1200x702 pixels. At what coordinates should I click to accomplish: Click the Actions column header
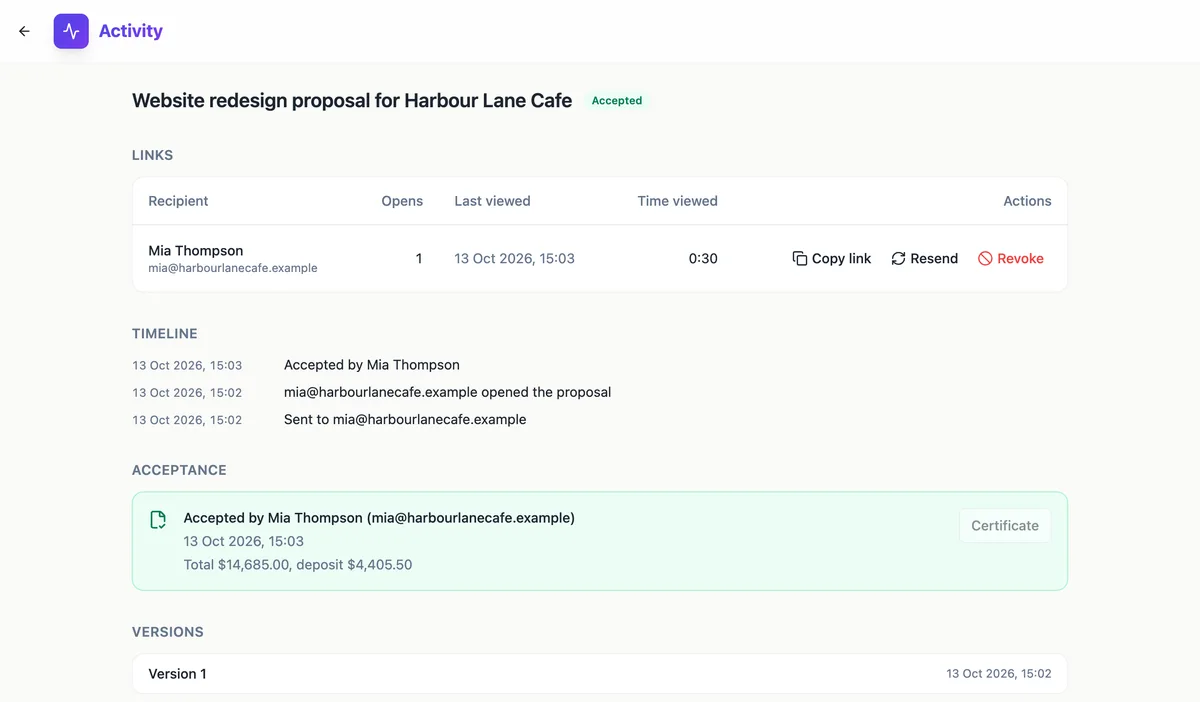pos(1027,201)
